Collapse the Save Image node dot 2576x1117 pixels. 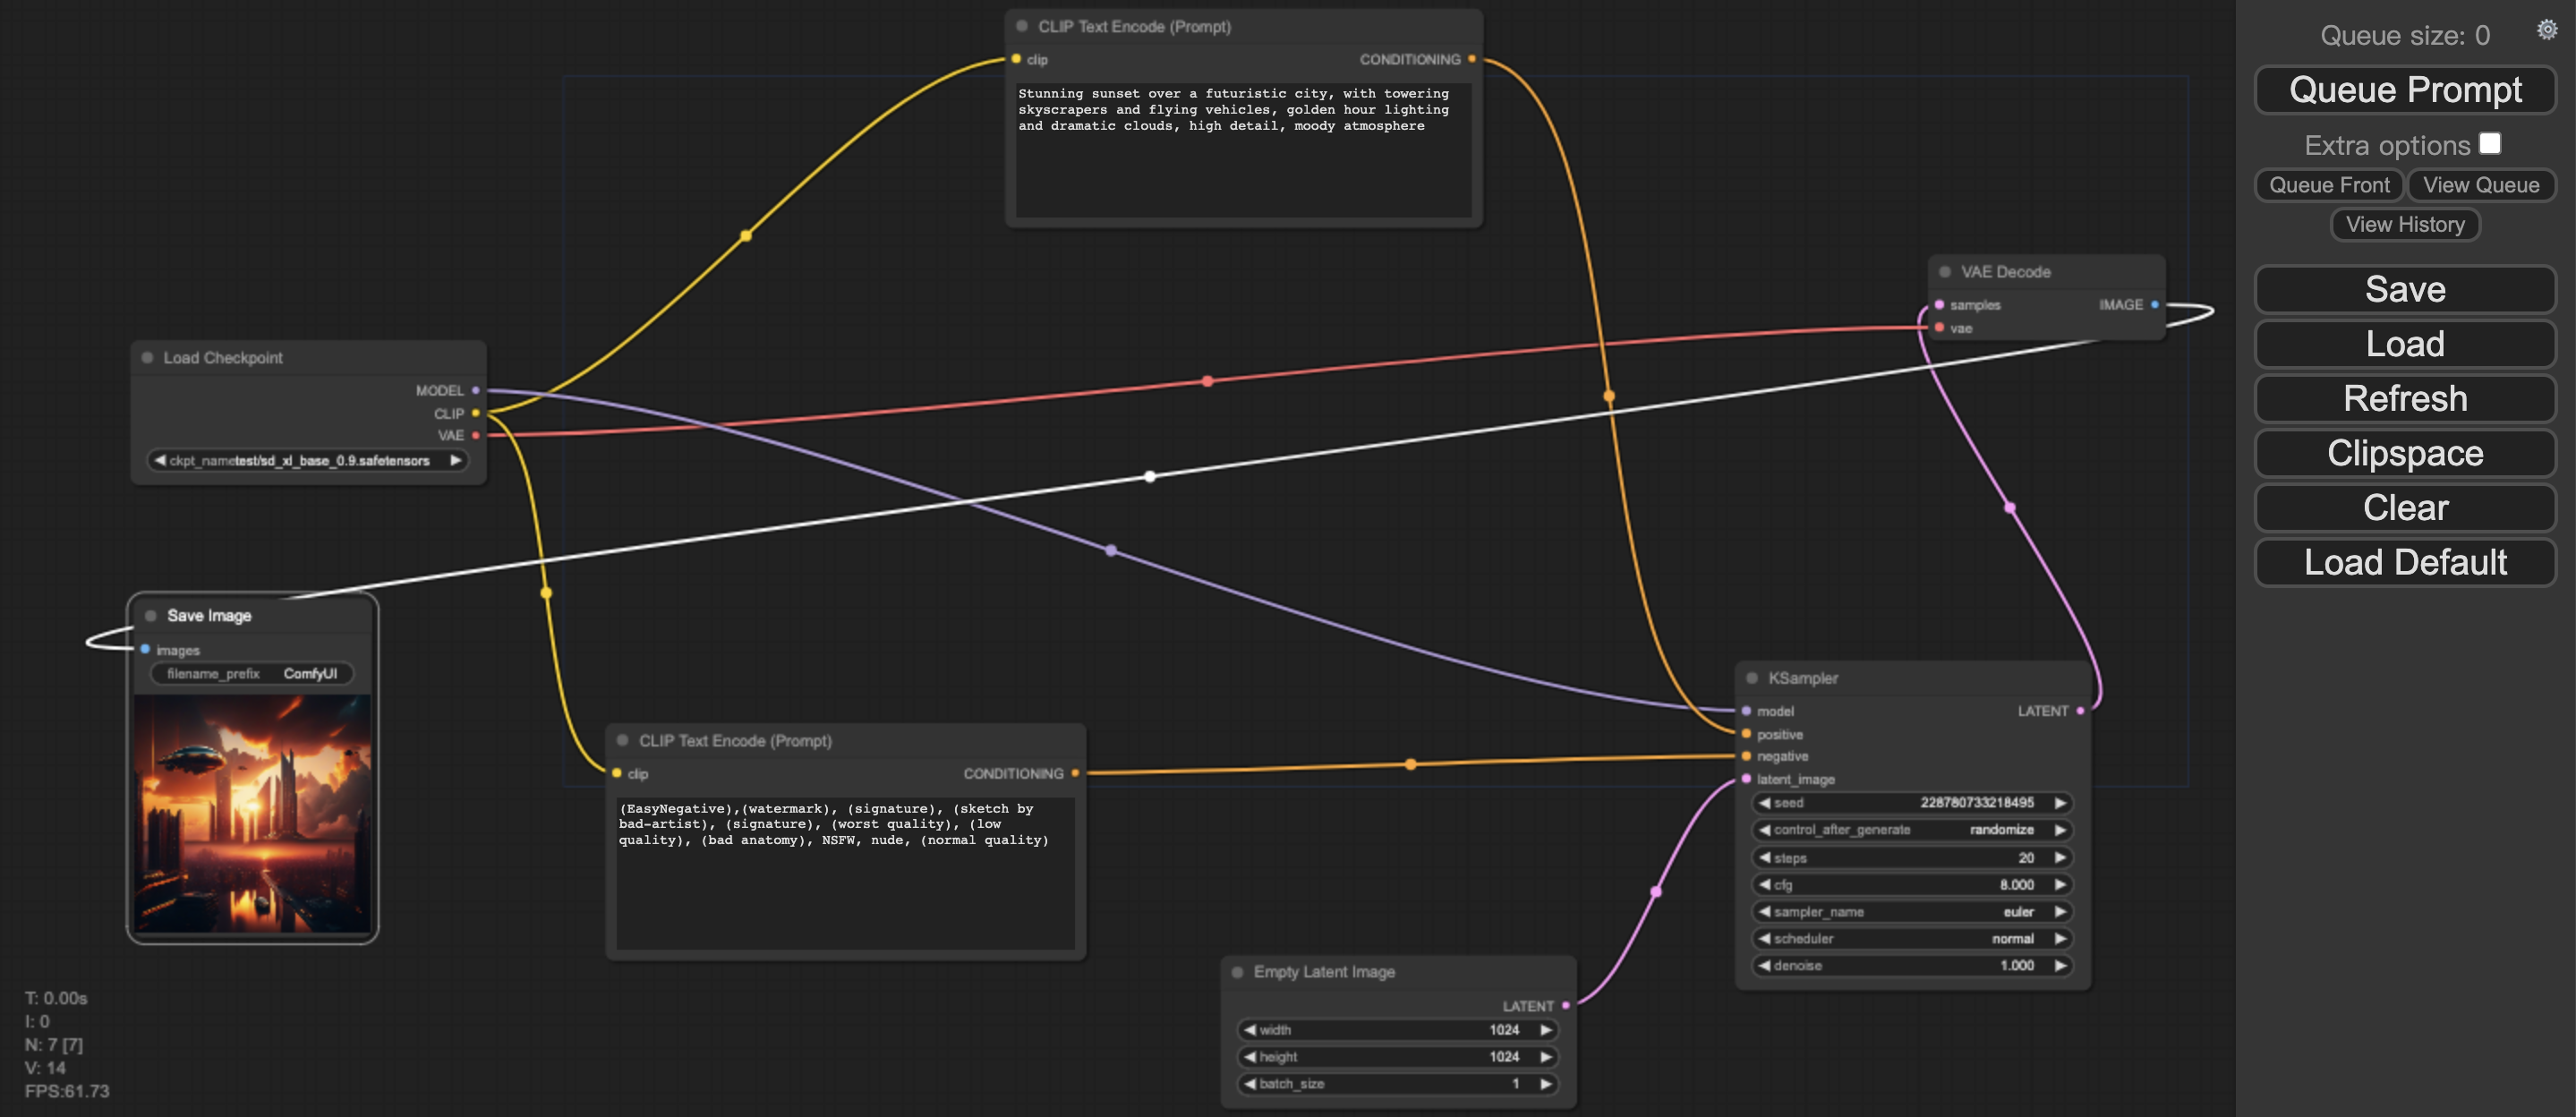(x=151, y=616)
